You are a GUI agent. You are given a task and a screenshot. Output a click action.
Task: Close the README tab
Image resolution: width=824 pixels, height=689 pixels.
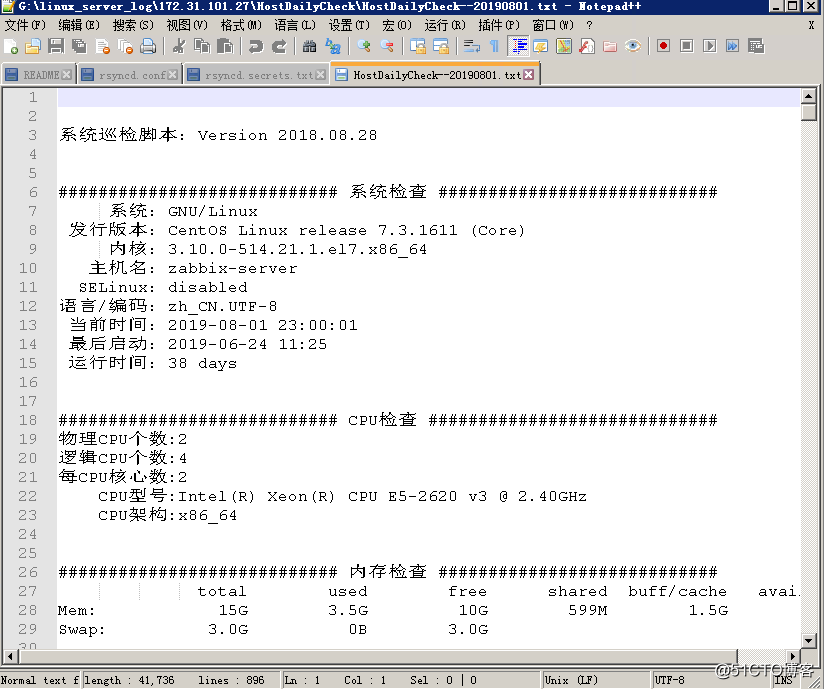pyautogui.click(x=67, y=75)
